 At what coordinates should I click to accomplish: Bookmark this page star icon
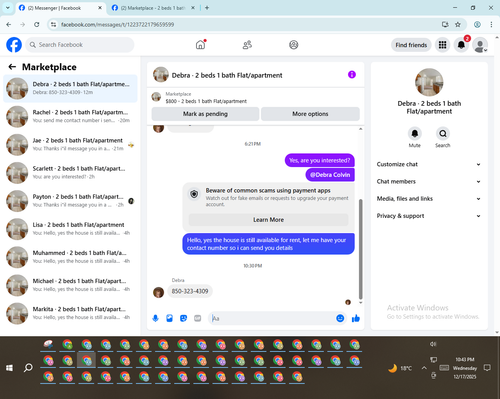[x=458, y=24]
